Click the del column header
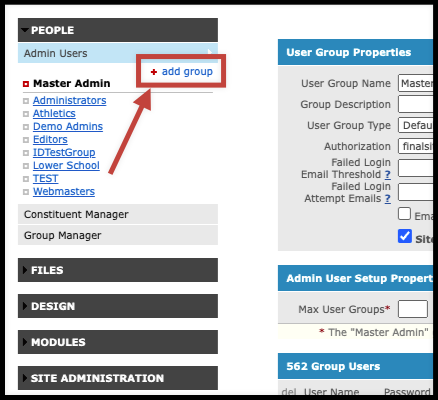The width and height of the screenshot is (438, 400). pos(289,392)
